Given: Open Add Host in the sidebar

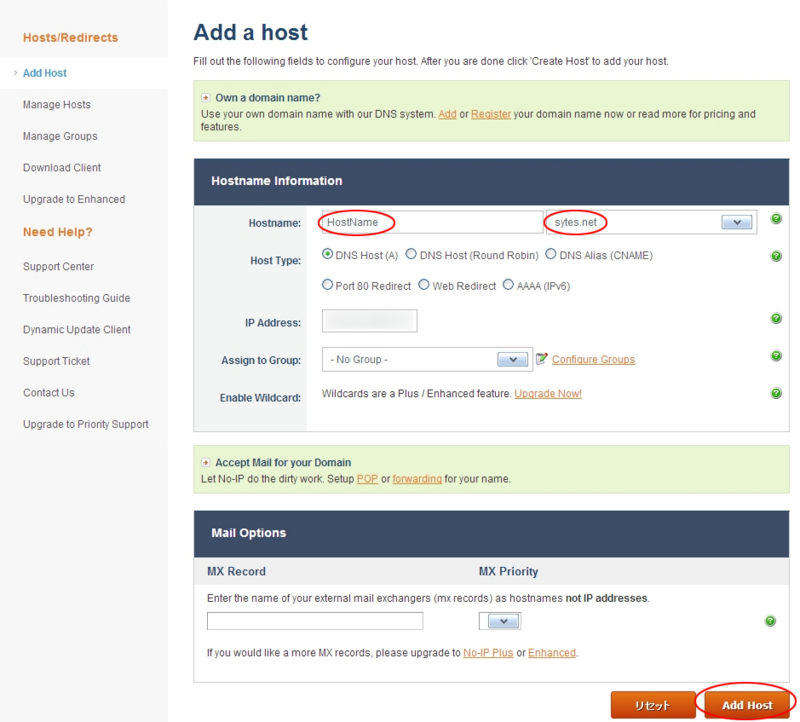Looking at the screenshot, I should tap(45, 73).
